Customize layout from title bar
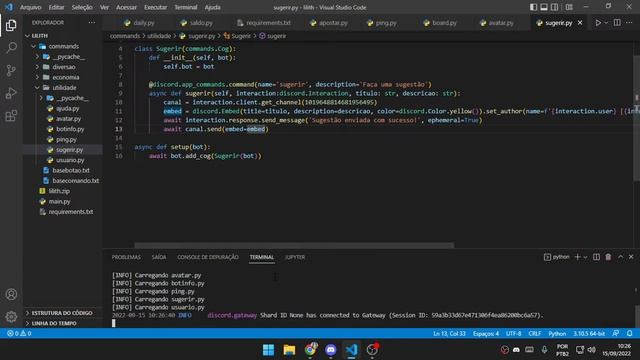 pos(569,7)
